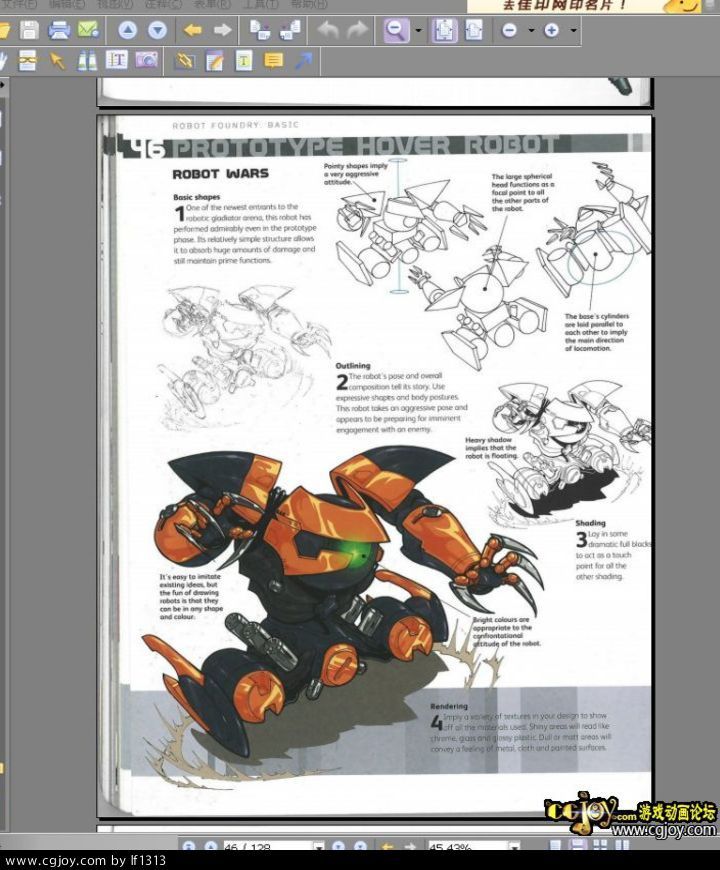
Task: Open the folder icon to open file
Action: pyautogui.click(x=4, y=30)
